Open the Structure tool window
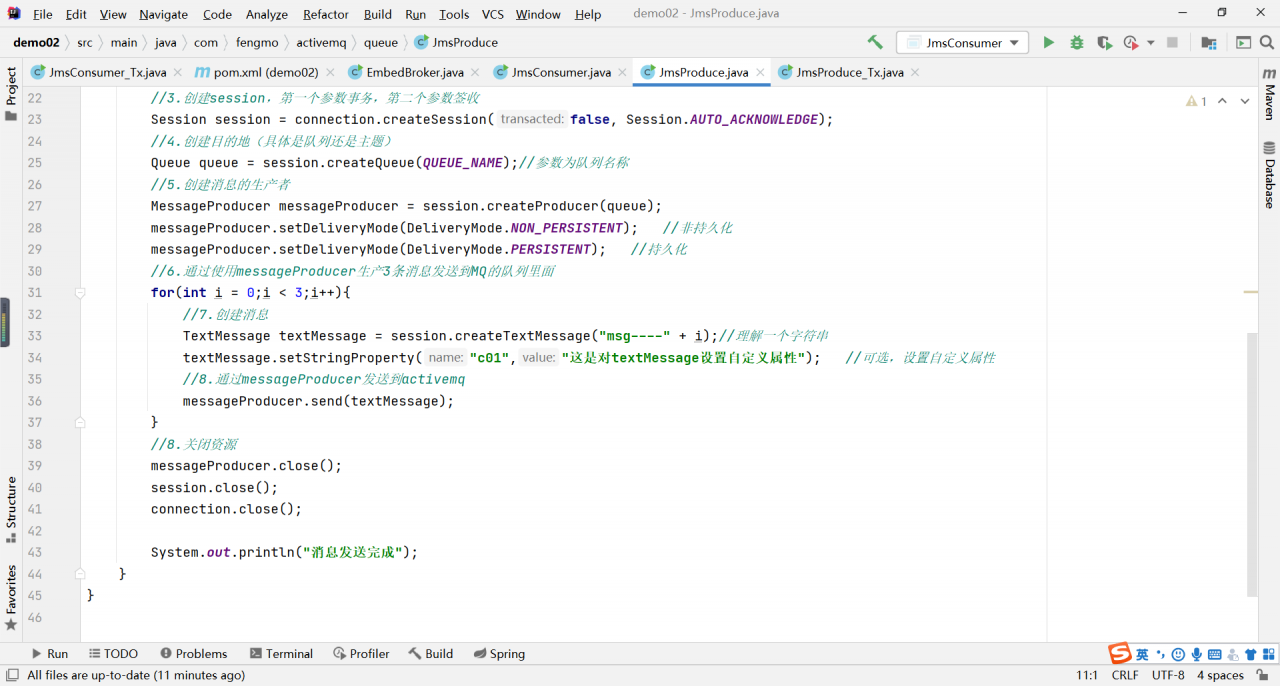Image resolution: width=1280 pixels, height=686 pixels. [11, 509]
